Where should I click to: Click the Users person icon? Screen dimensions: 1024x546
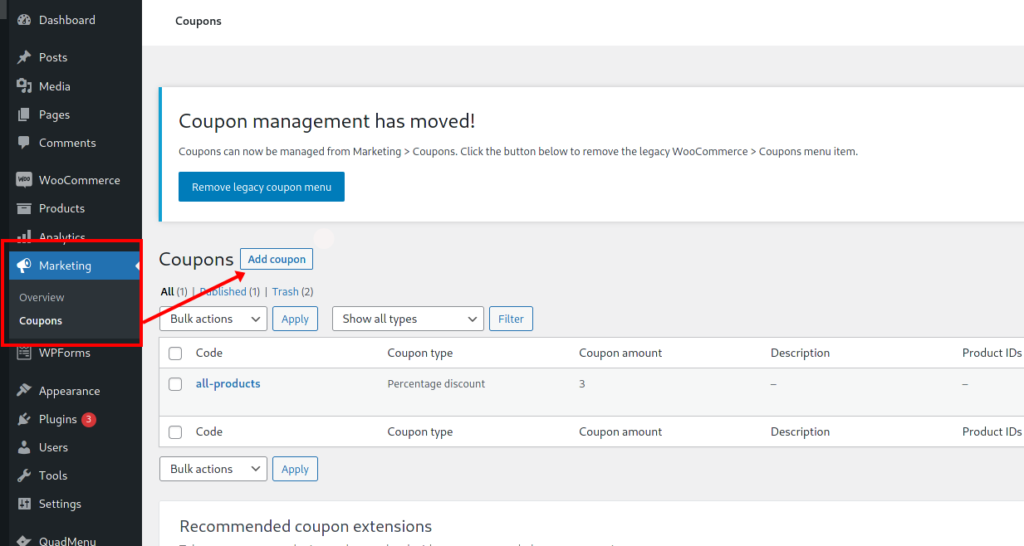coord(24,447)
